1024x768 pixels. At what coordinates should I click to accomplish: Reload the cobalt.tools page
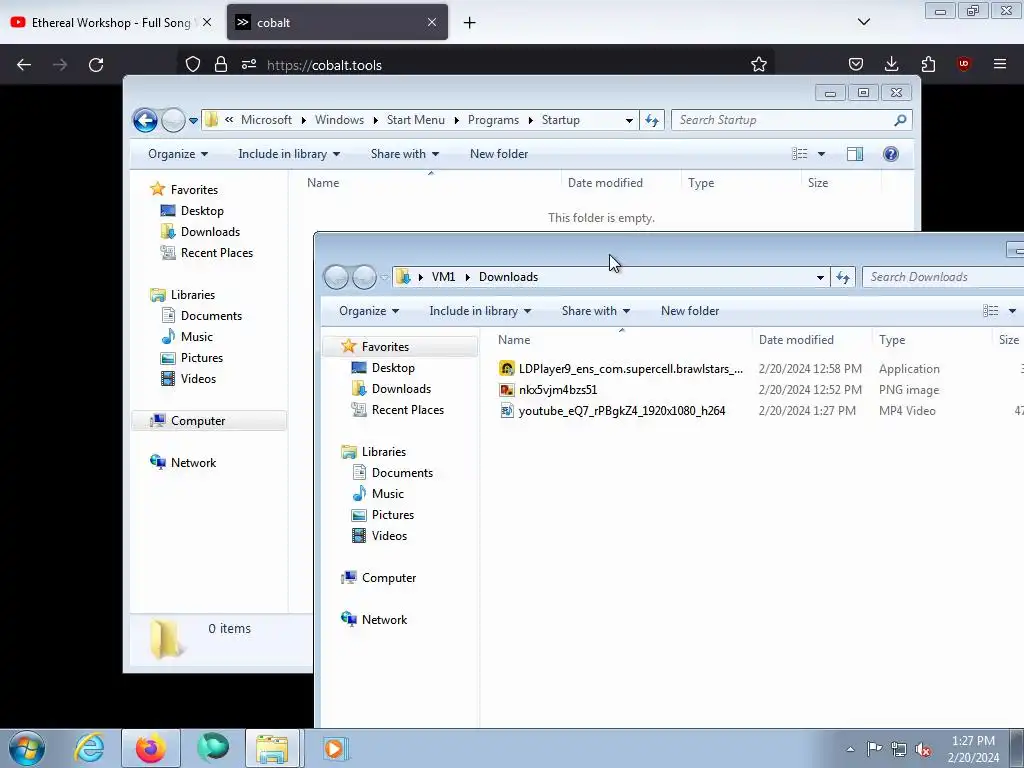click(x=96, y=65)
